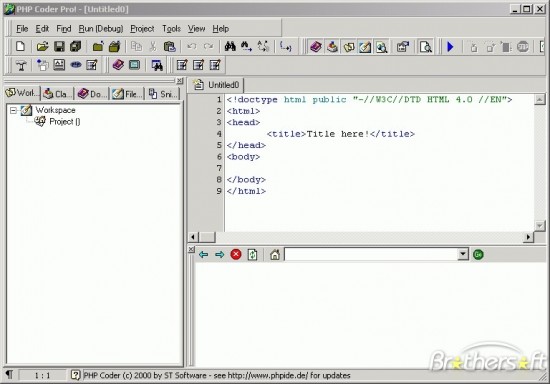
Task: Click the Save floppy disk icon
Action: 59,46
